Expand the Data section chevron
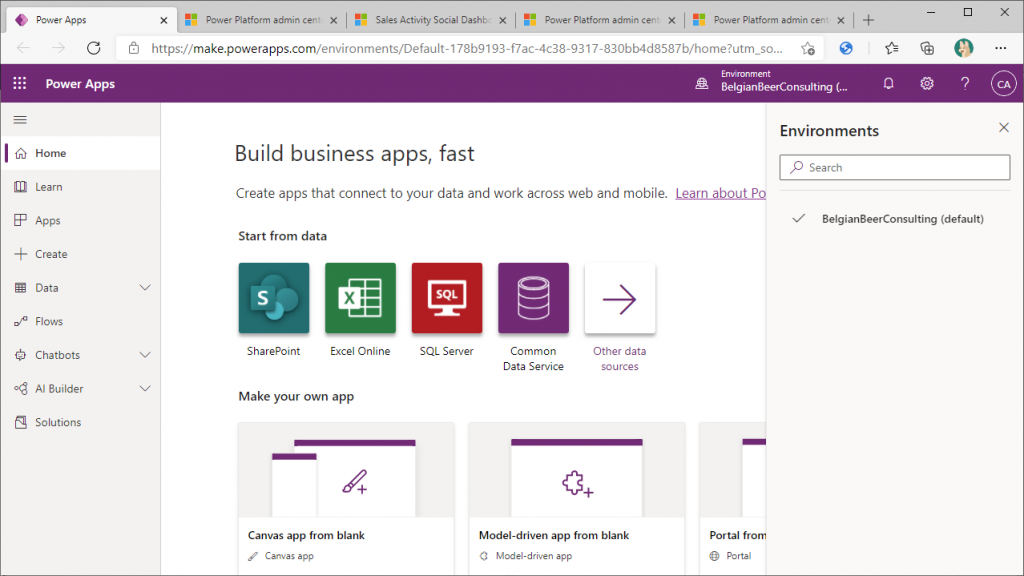1024x576 pixels. [x=145, y=287]
